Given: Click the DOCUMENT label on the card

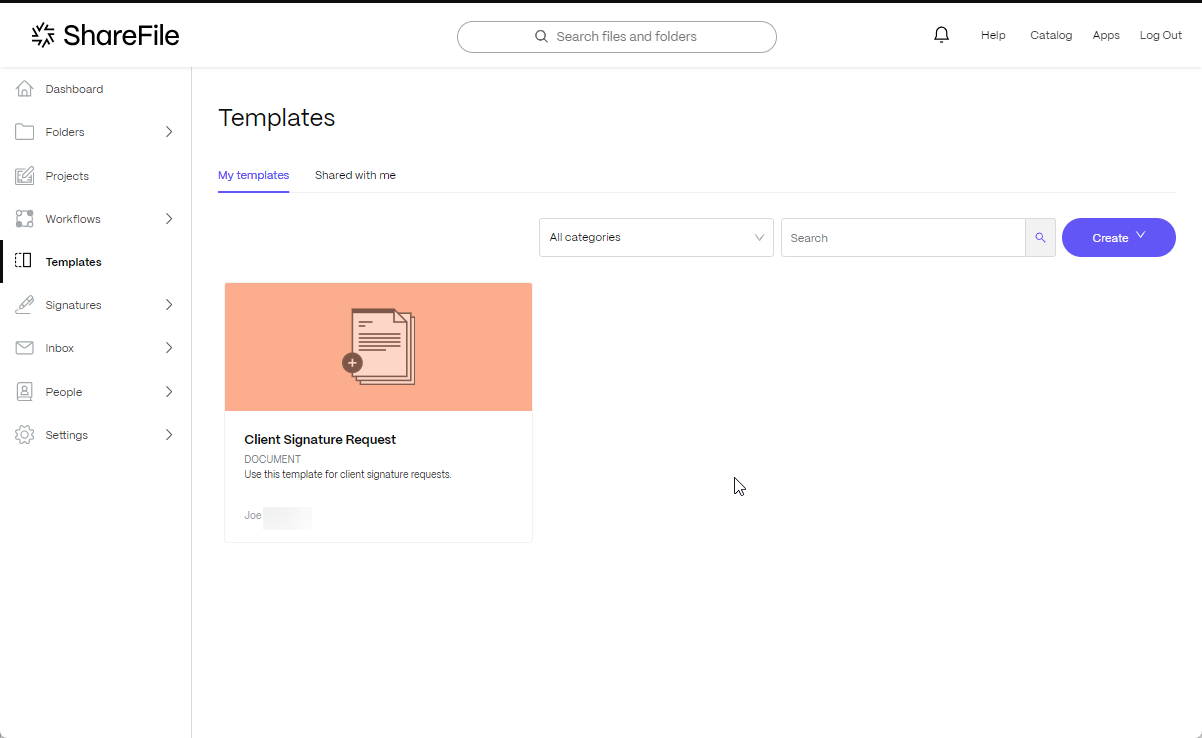Looking at the screenshot, I should 272,460.
